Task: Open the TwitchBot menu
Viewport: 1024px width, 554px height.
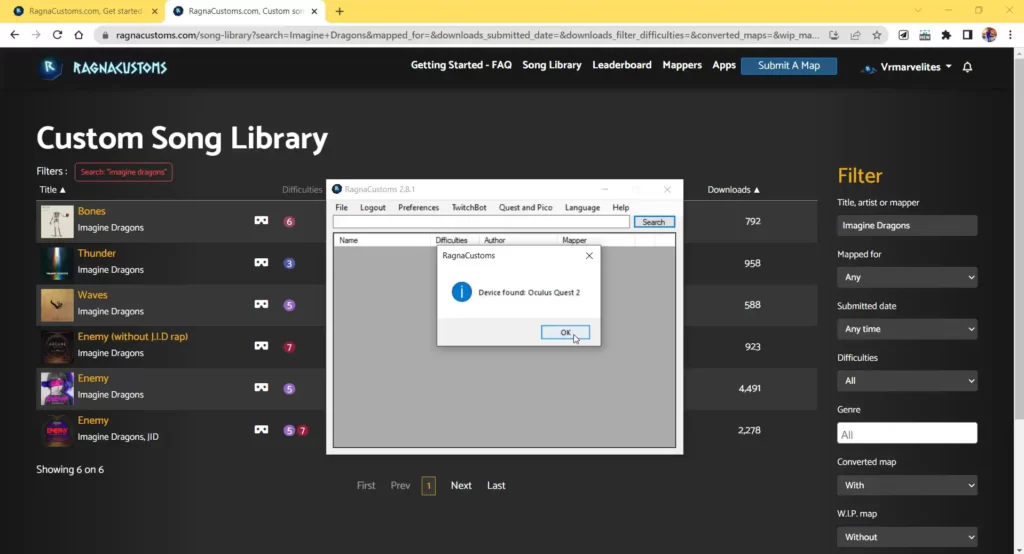Action: coord(469,207)
